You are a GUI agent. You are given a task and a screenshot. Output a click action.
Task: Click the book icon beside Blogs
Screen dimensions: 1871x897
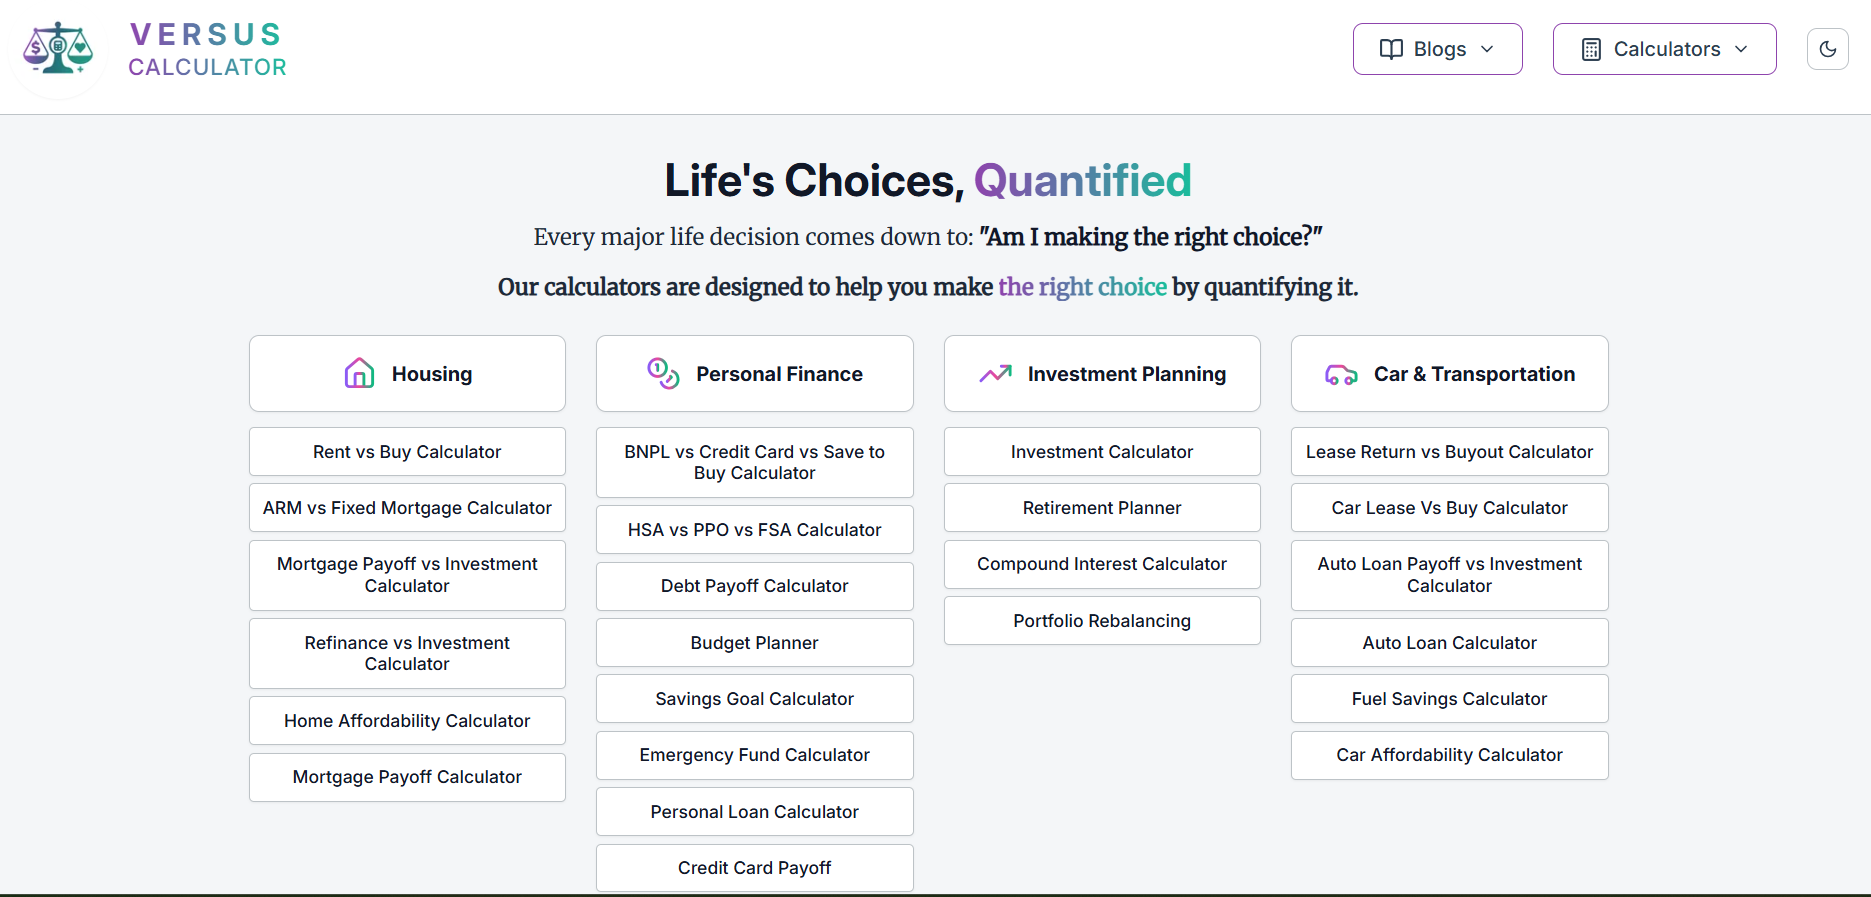[1391, 49]
